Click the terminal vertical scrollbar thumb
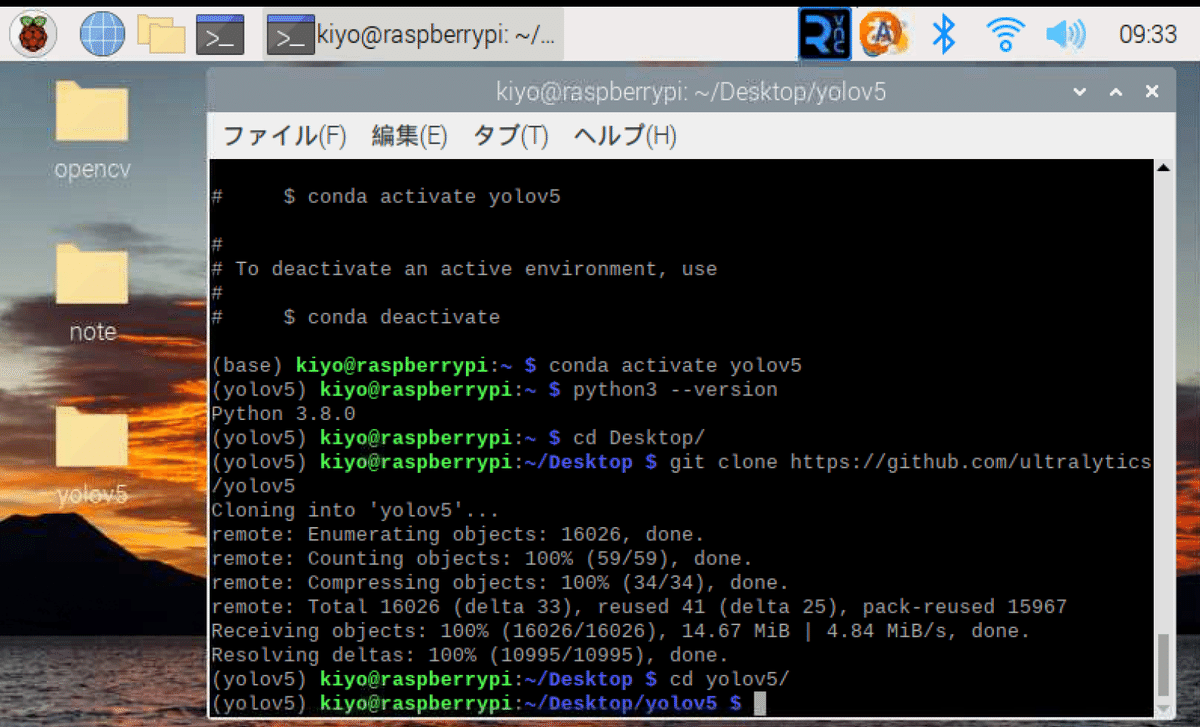 point(1163,663)
